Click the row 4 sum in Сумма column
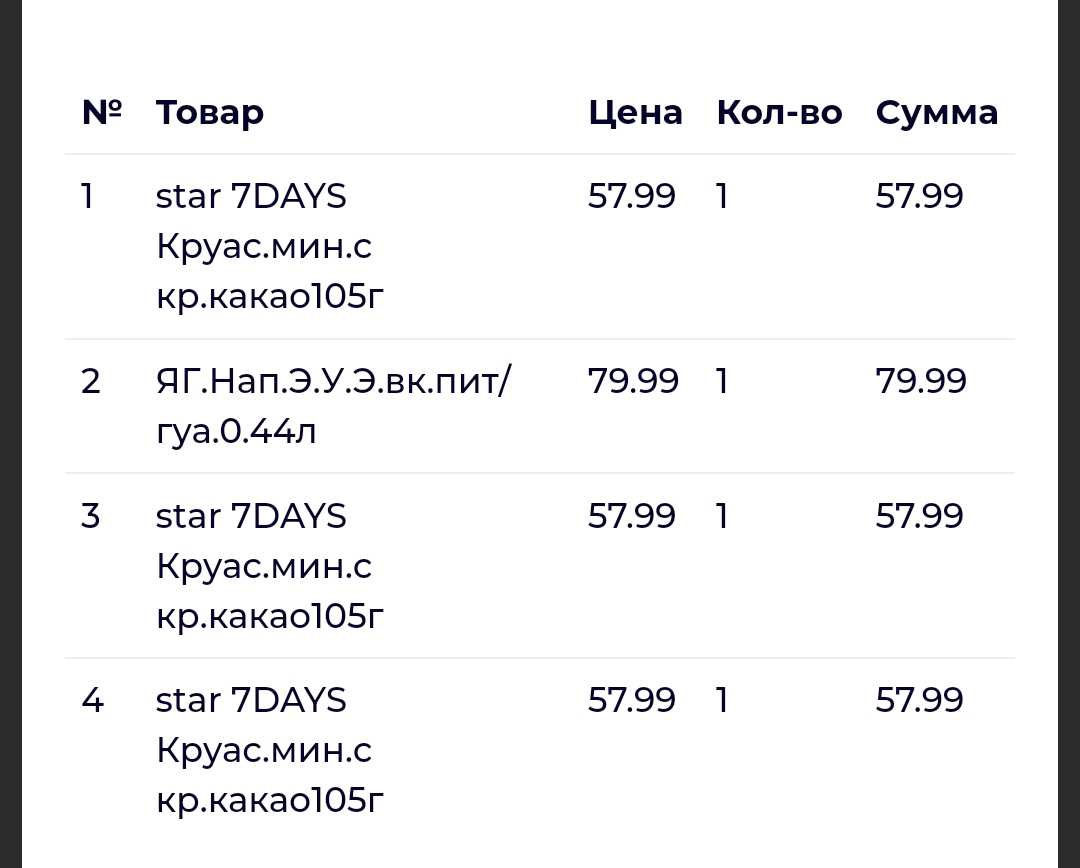 920,700
